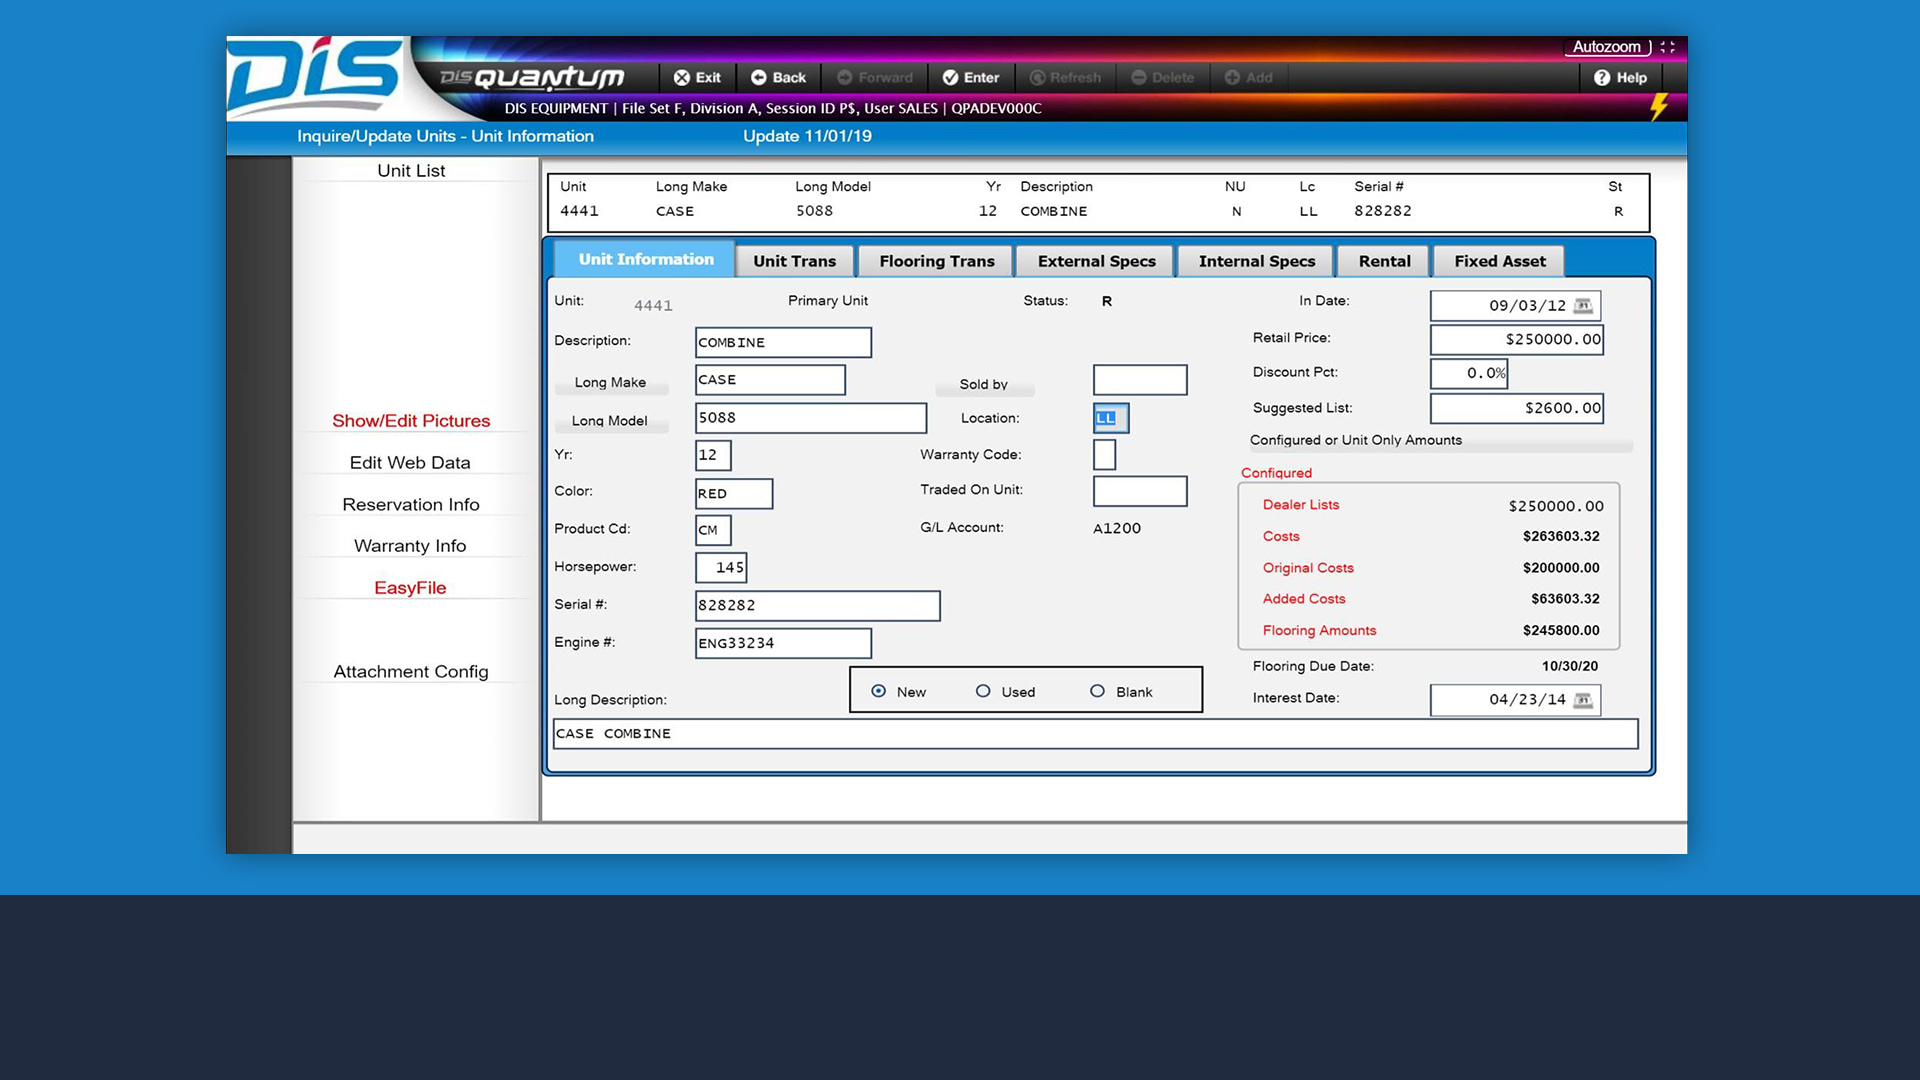Click the Autozoom control
The height and width of the screenshot is (1080, 1920).
pyautogui.click(x=1606, y=47)
